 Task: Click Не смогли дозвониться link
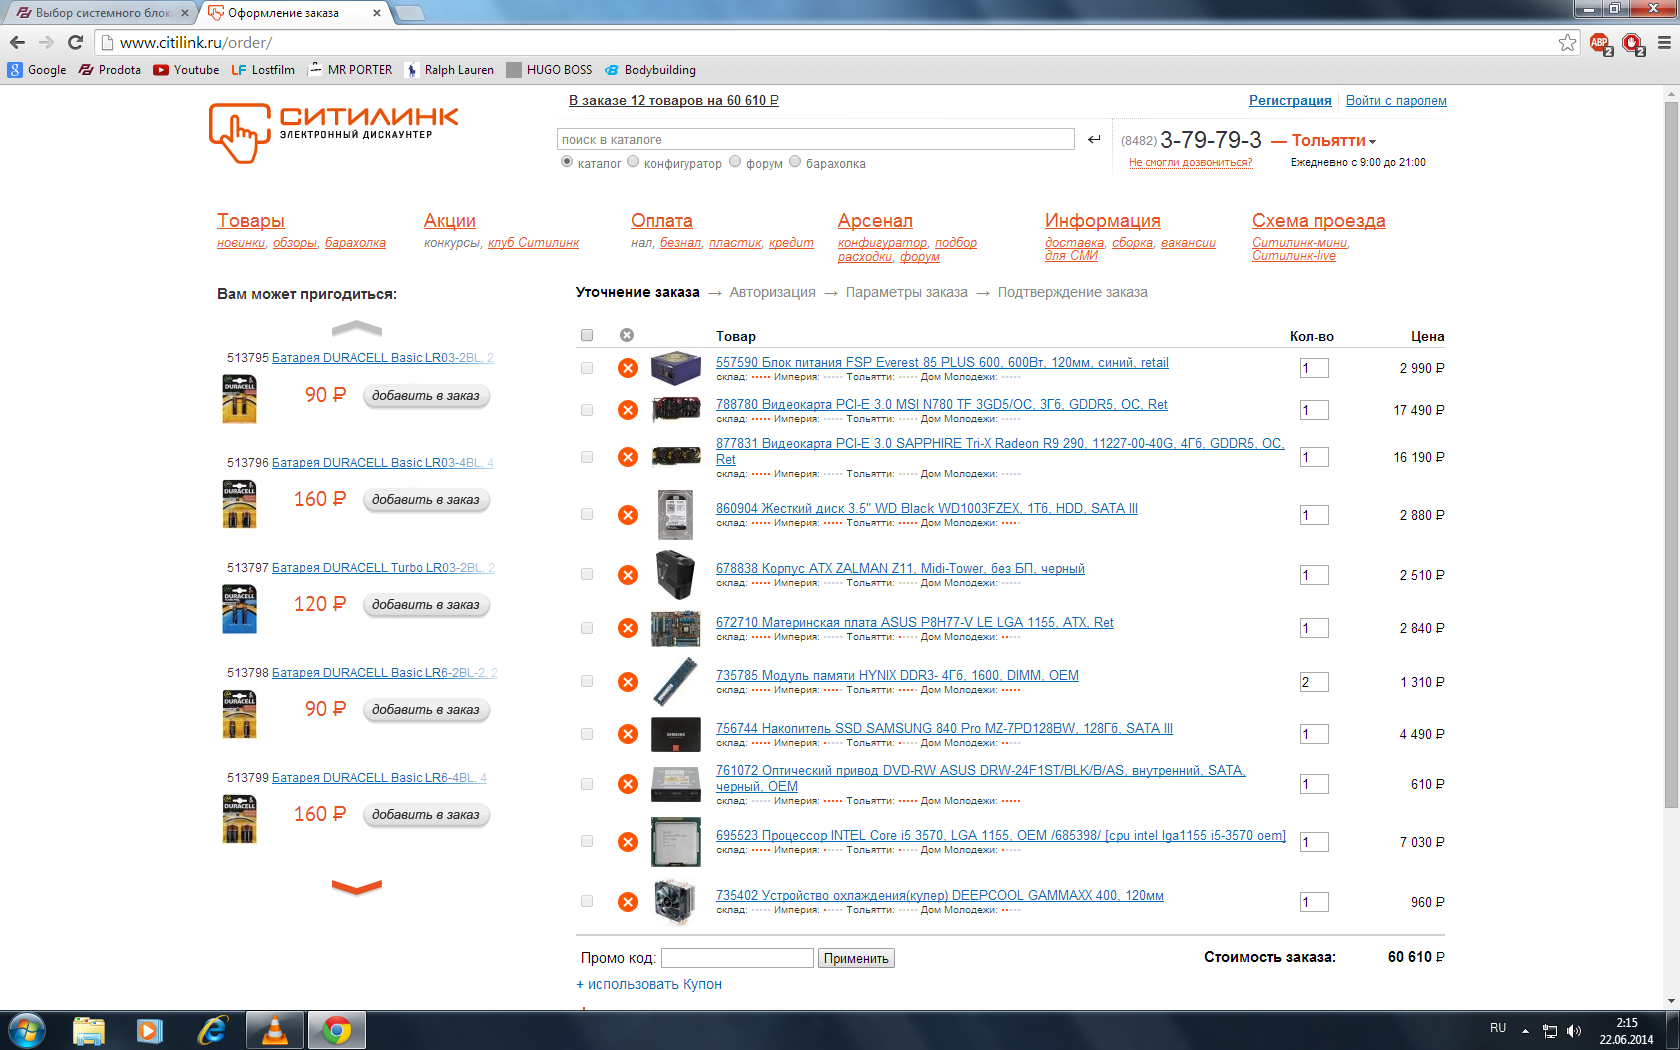click(x=1191, y=162)
